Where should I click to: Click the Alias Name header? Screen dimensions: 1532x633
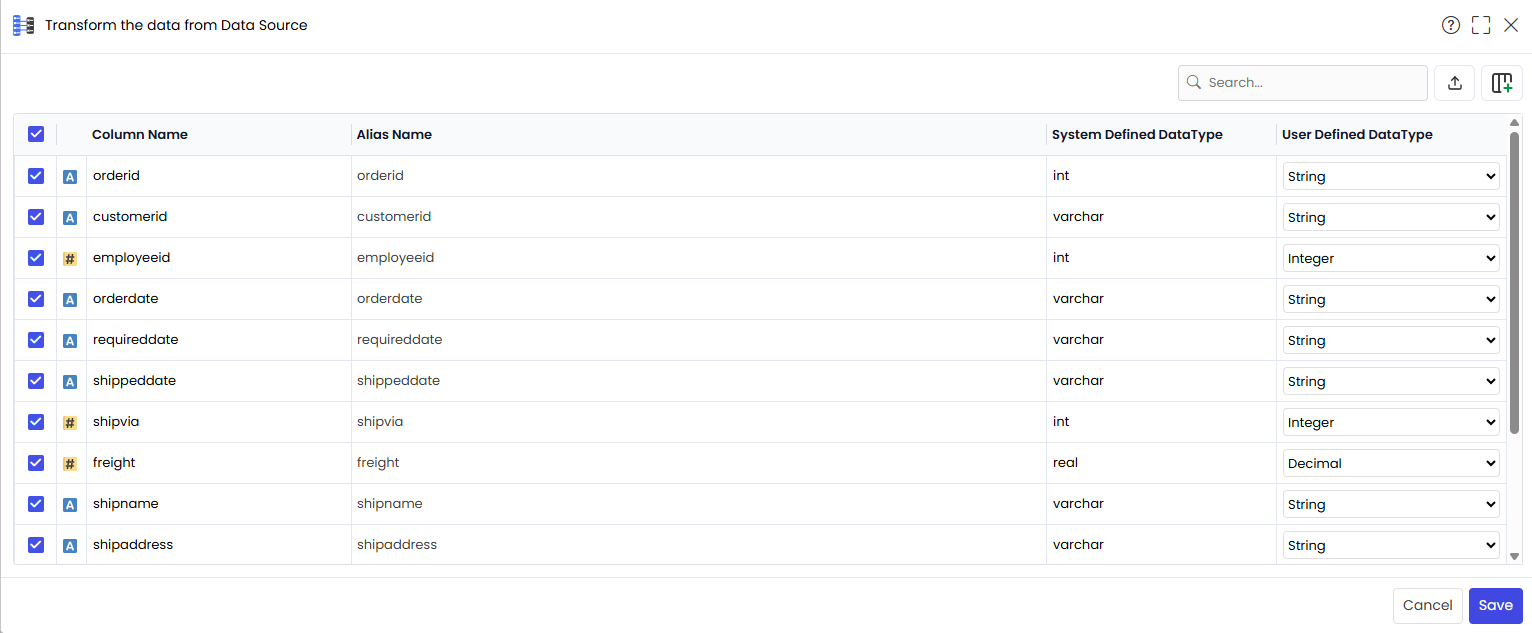coord(394,135)
